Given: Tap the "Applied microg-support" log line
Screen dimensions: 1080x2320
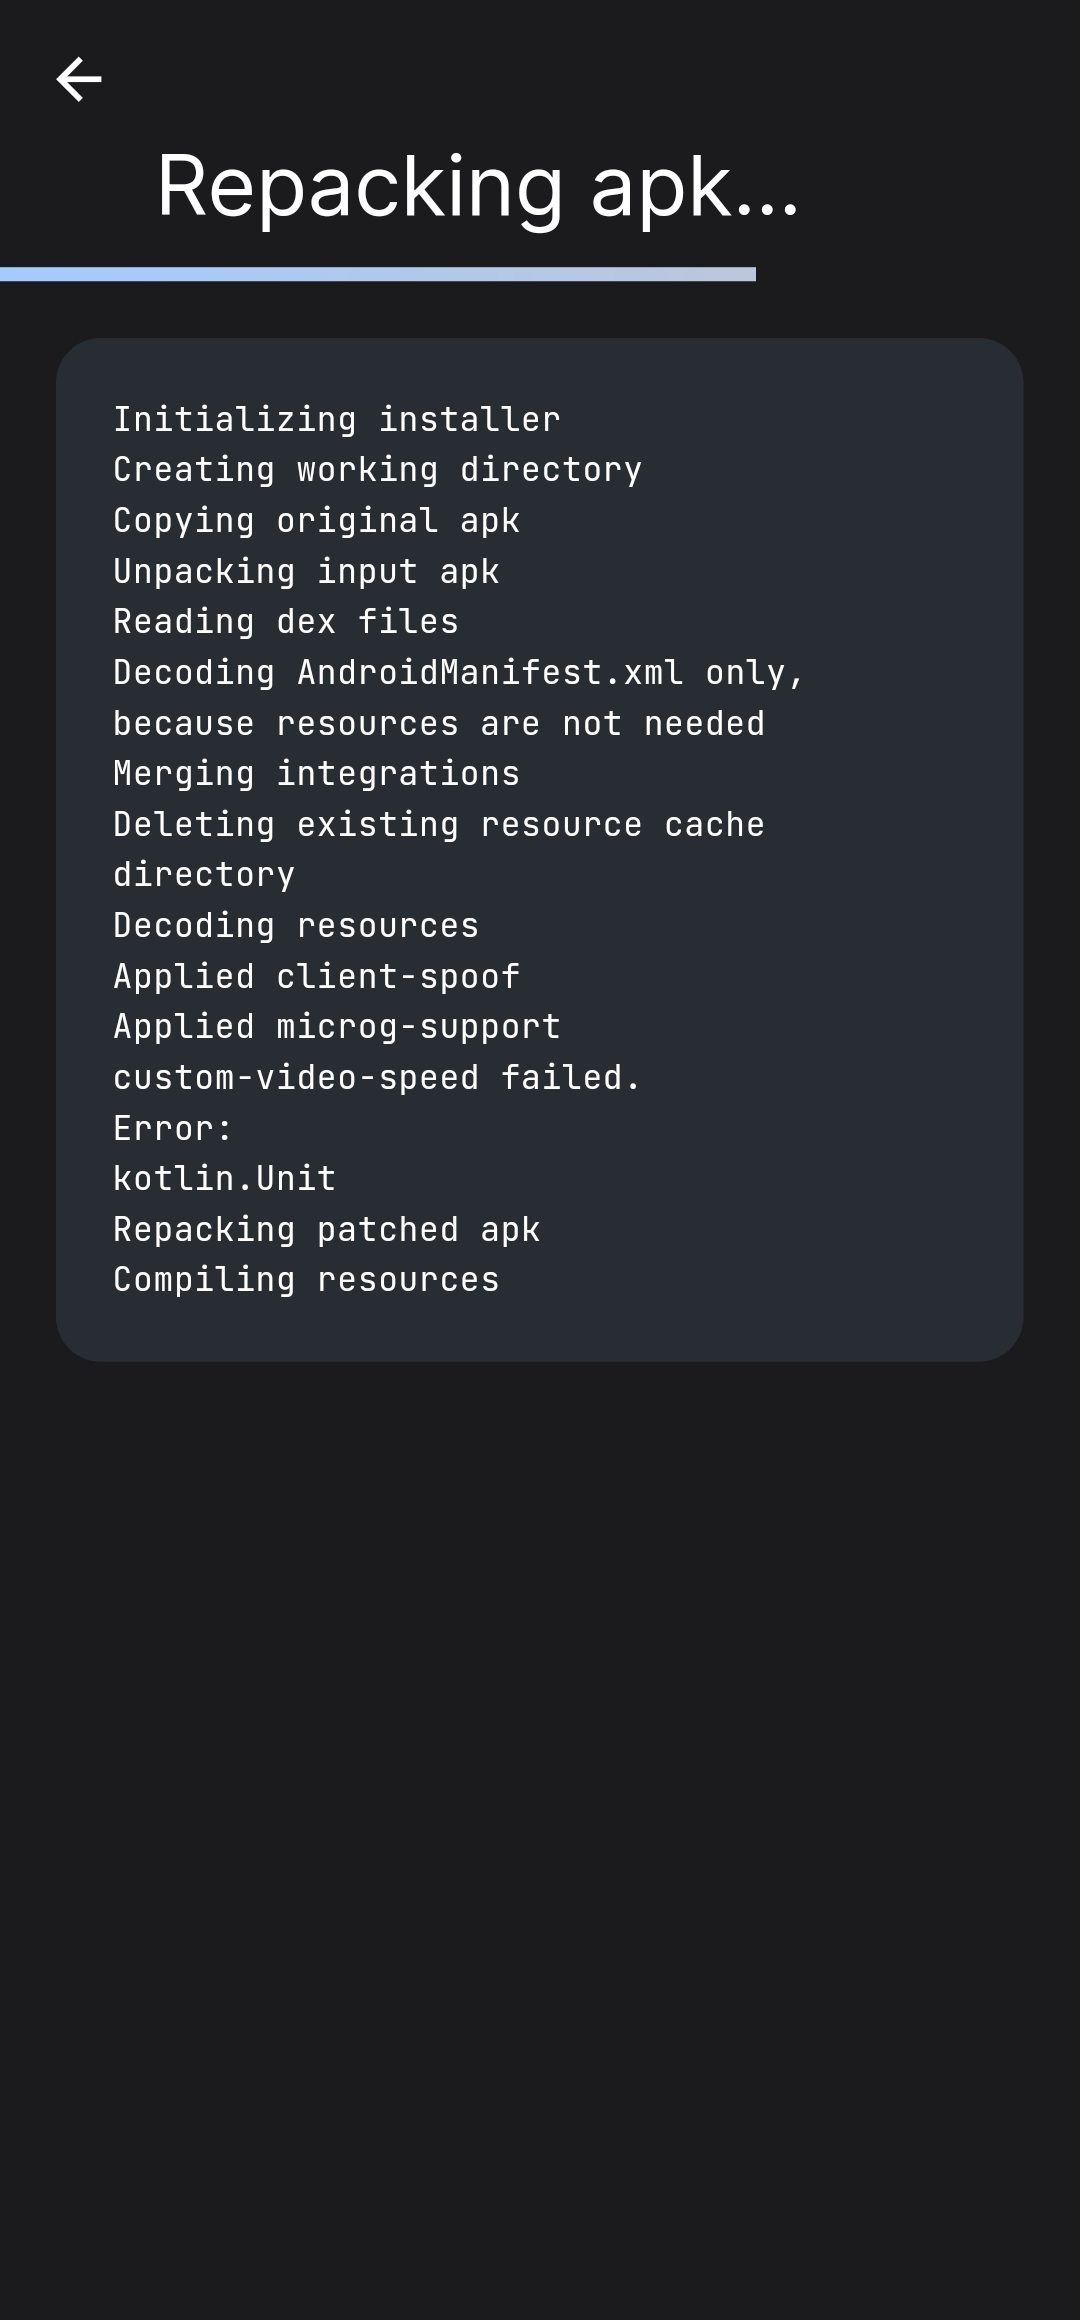Looking at the screenshot, I should pos(337,1027).
